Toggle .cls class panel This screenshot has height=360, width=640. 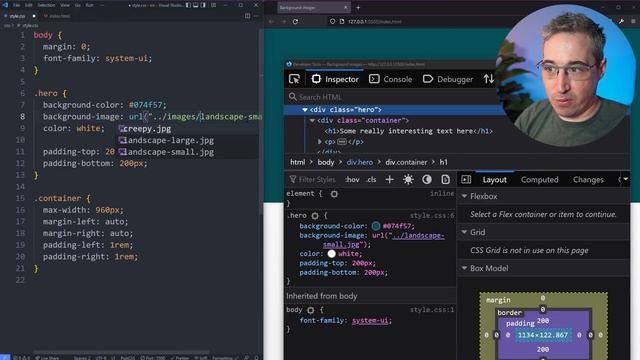371,180
